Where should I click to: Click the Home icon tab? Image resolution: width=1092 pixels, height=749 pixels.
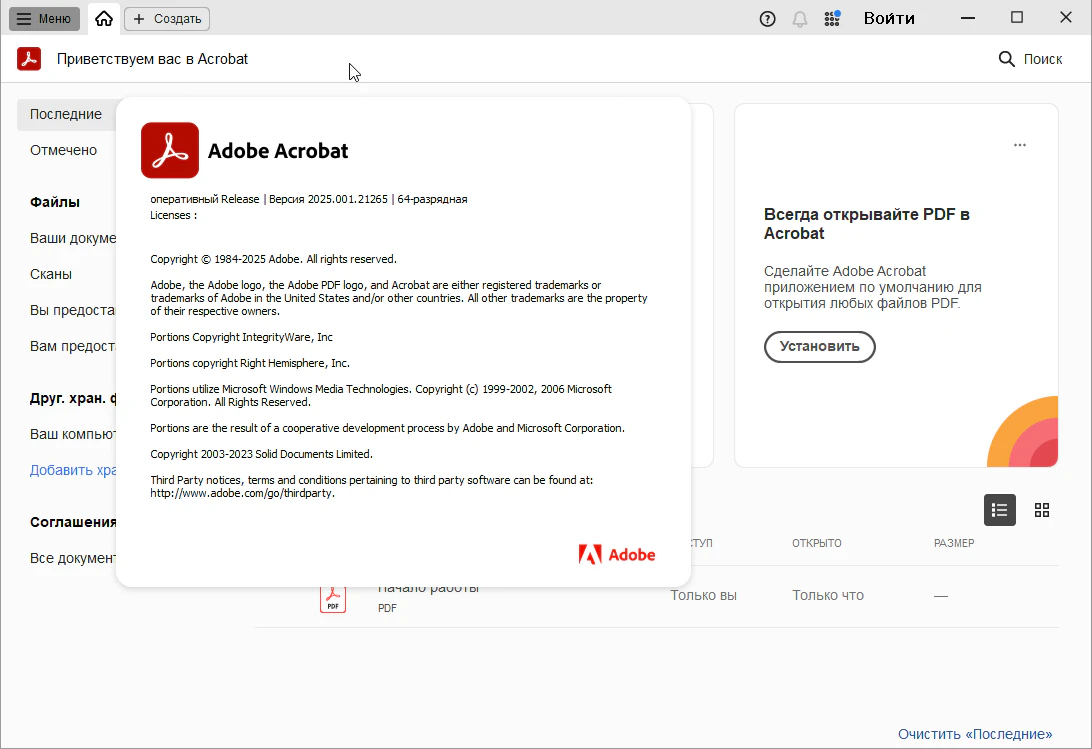(104, 18)
